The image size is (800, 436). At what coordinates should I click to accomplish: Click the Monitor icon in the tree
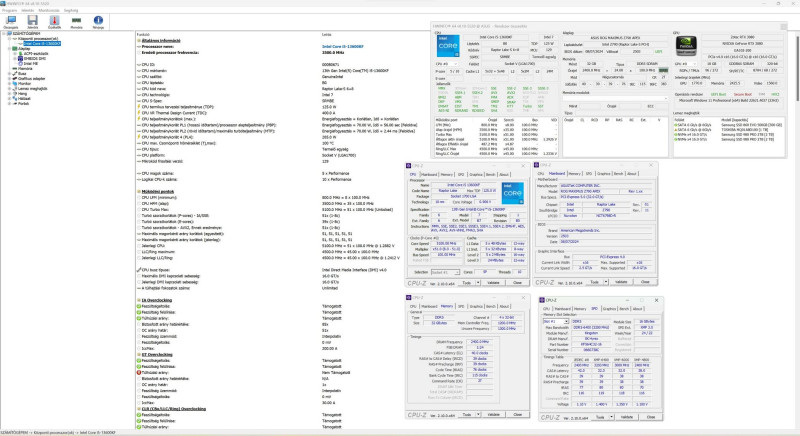tap(15, 84)
